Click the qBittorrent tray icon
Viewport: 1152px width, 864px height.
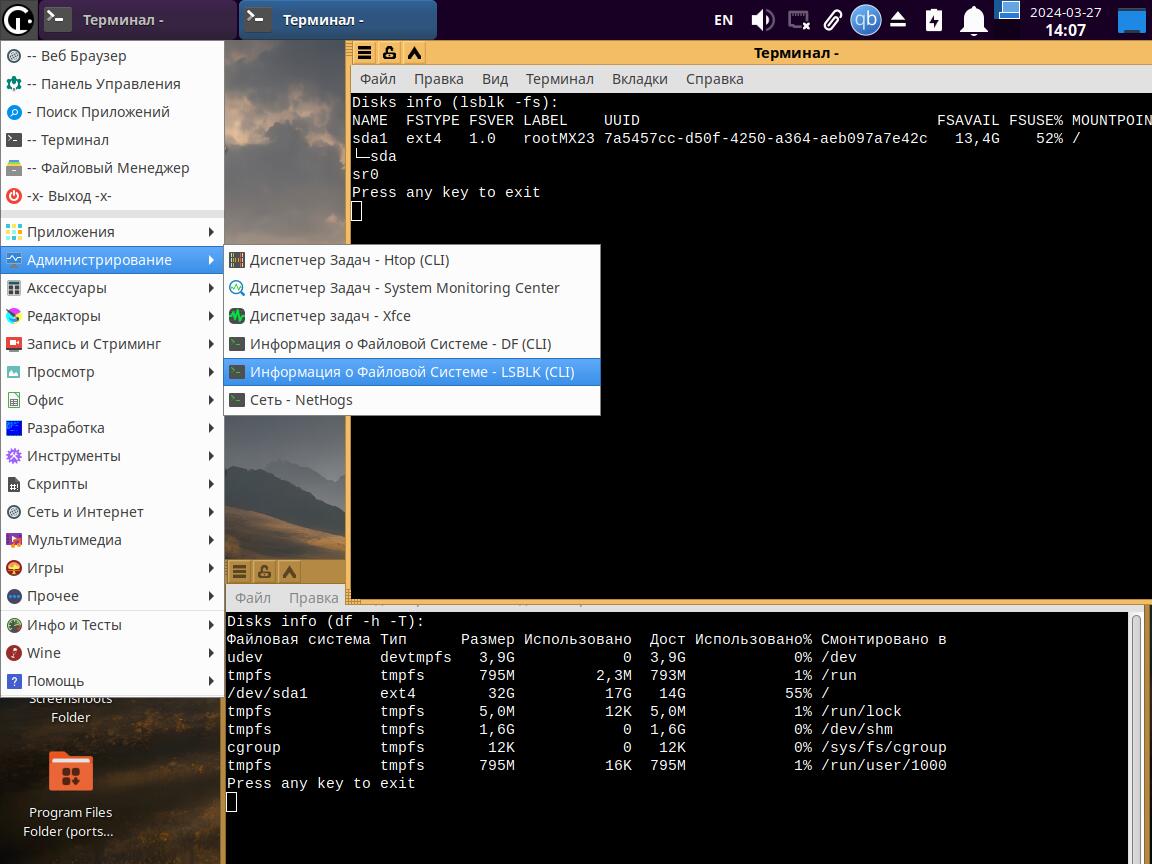(865, 20)
